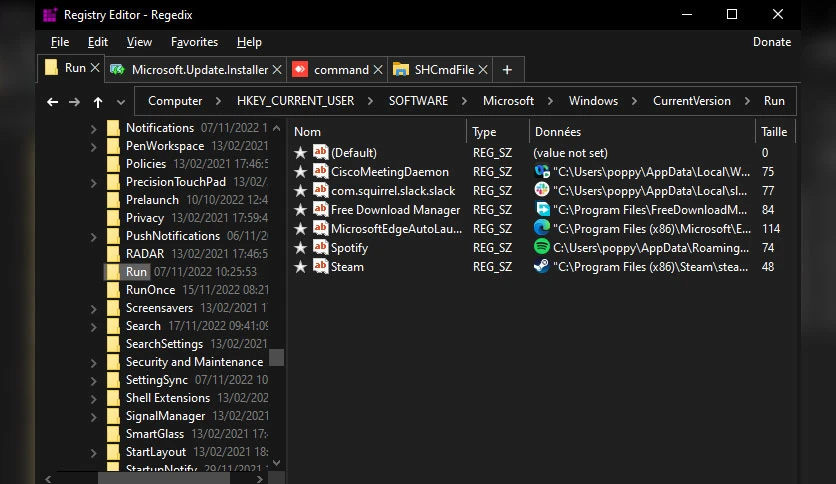Click the Free Download Manager app icon
The width and height of the screenshot is (836, 484).
[542, 209]
